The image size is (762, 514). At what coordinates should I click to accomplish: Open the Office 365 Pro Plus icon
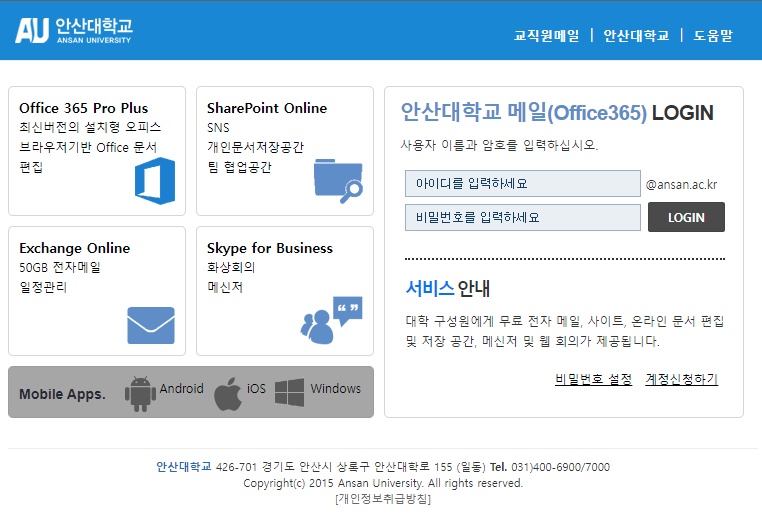coord(155,181)
